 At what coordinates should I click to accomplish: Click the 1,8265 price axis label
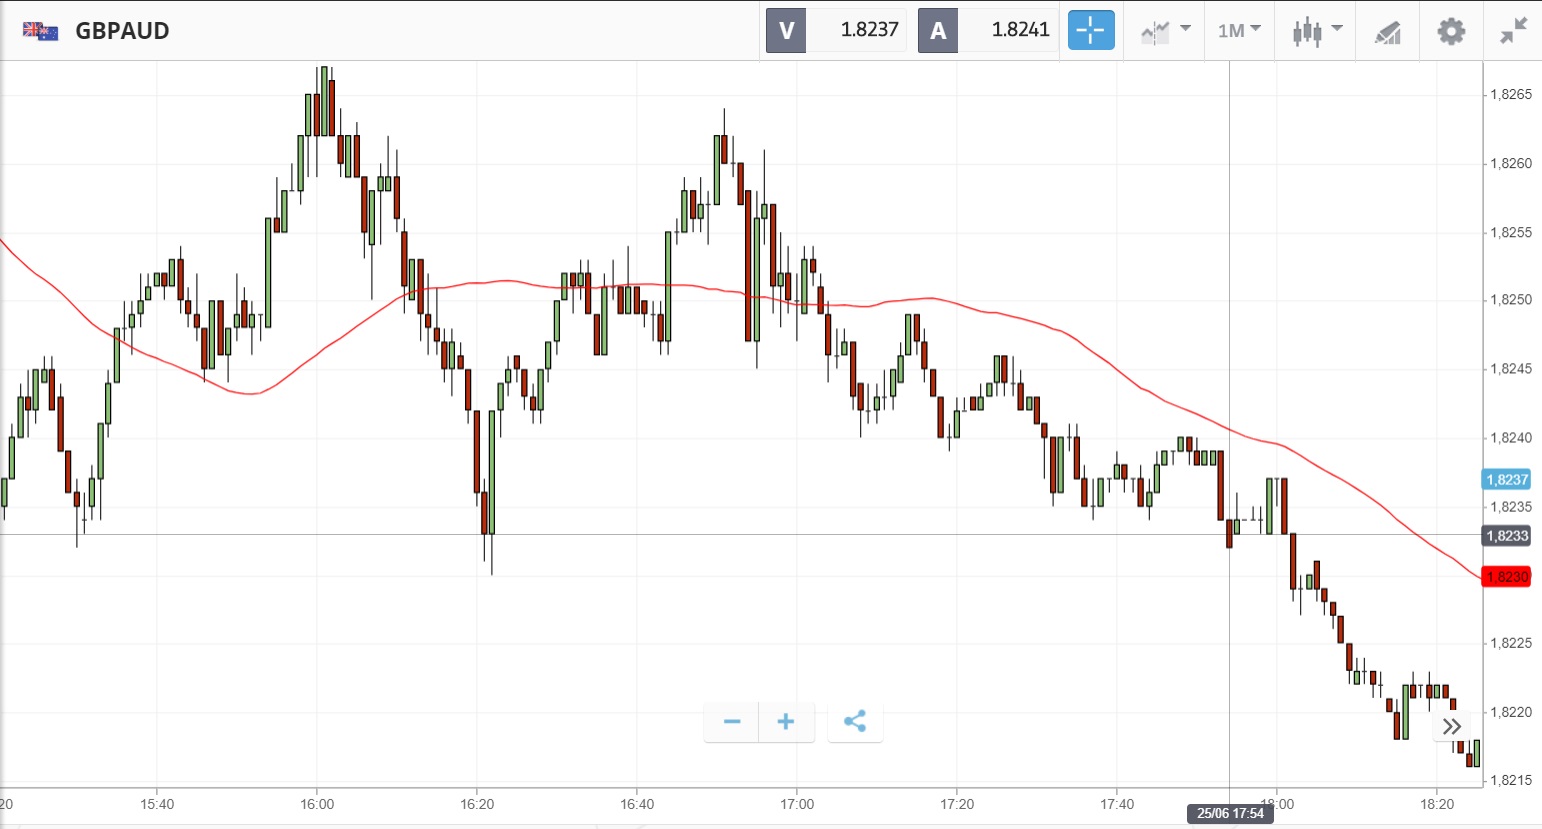click(1510, 95)
